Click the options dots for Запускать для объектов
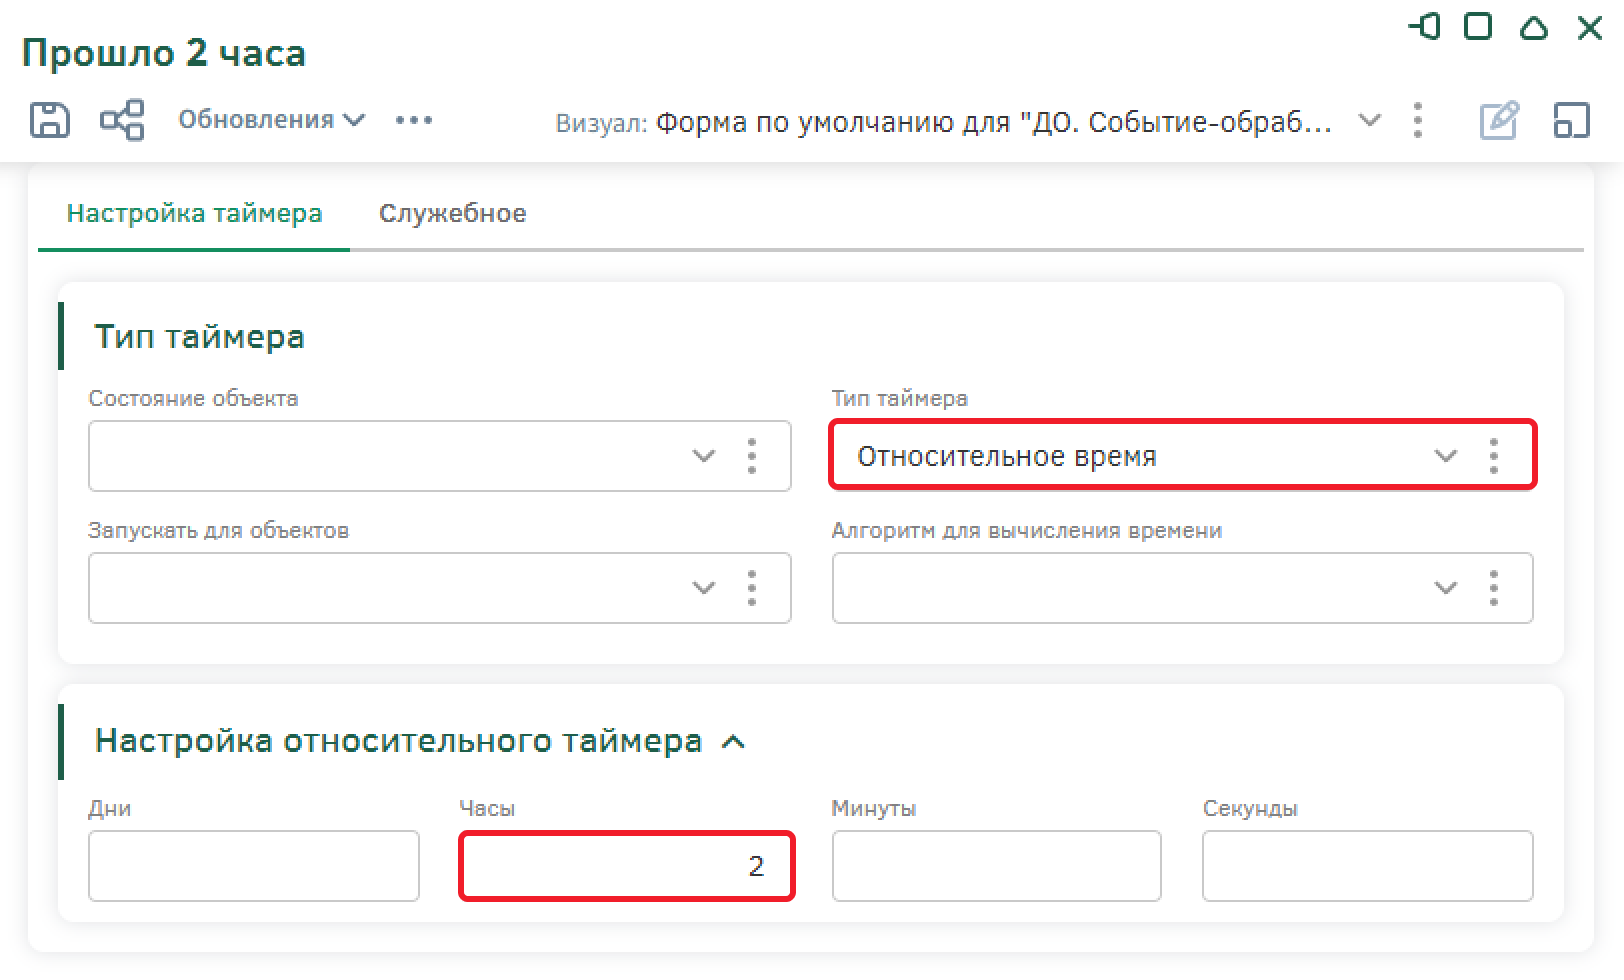This screenshot has width=1624, height=980. pos(752,588)
